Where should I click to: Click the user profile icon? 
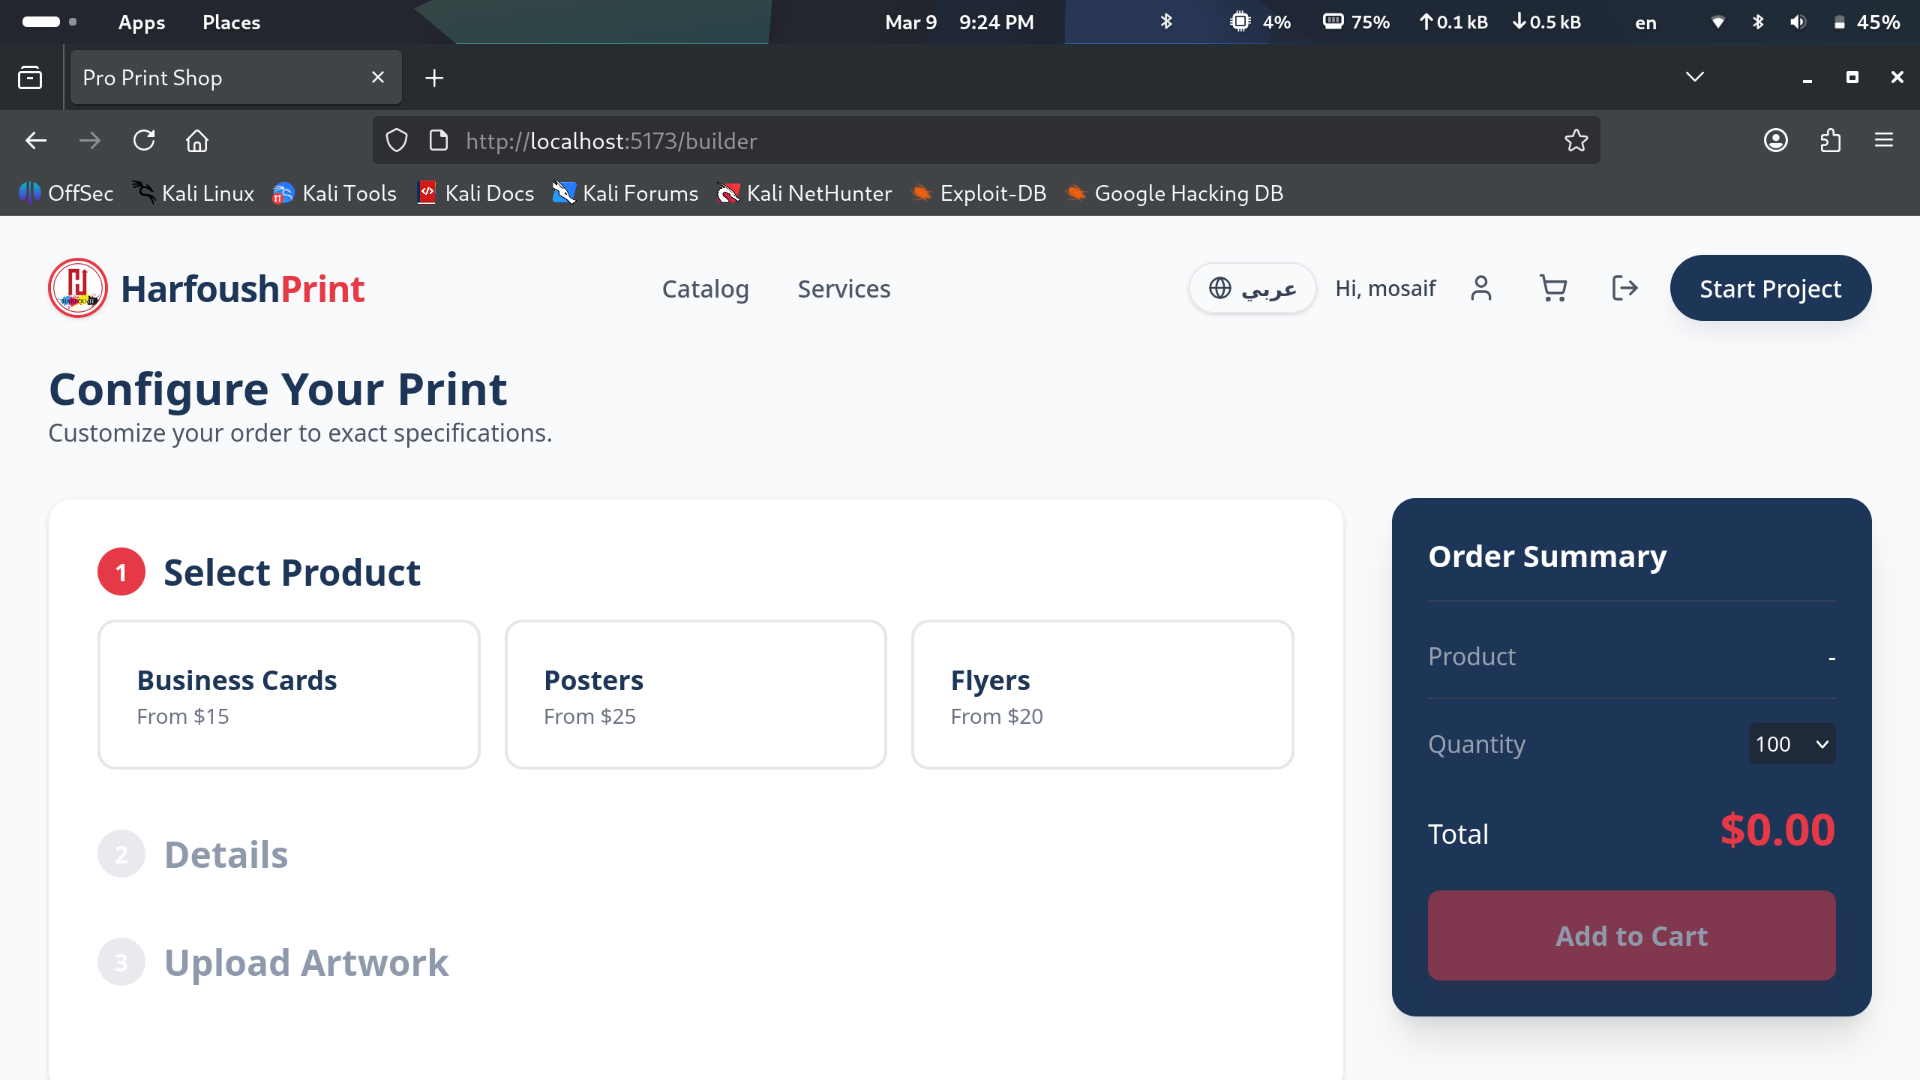pos(1481,289)
